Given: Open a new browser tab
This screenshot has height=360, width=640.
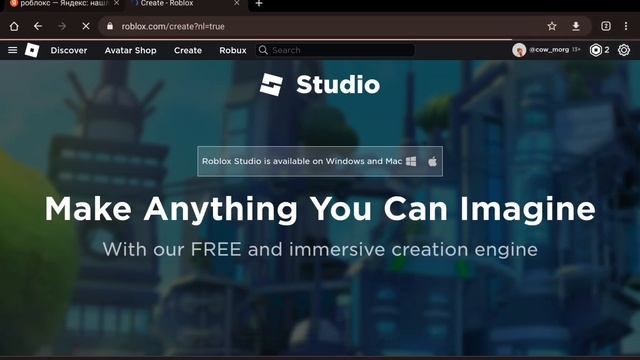Looking at the screenshot, I should click(x=259, y=4).
